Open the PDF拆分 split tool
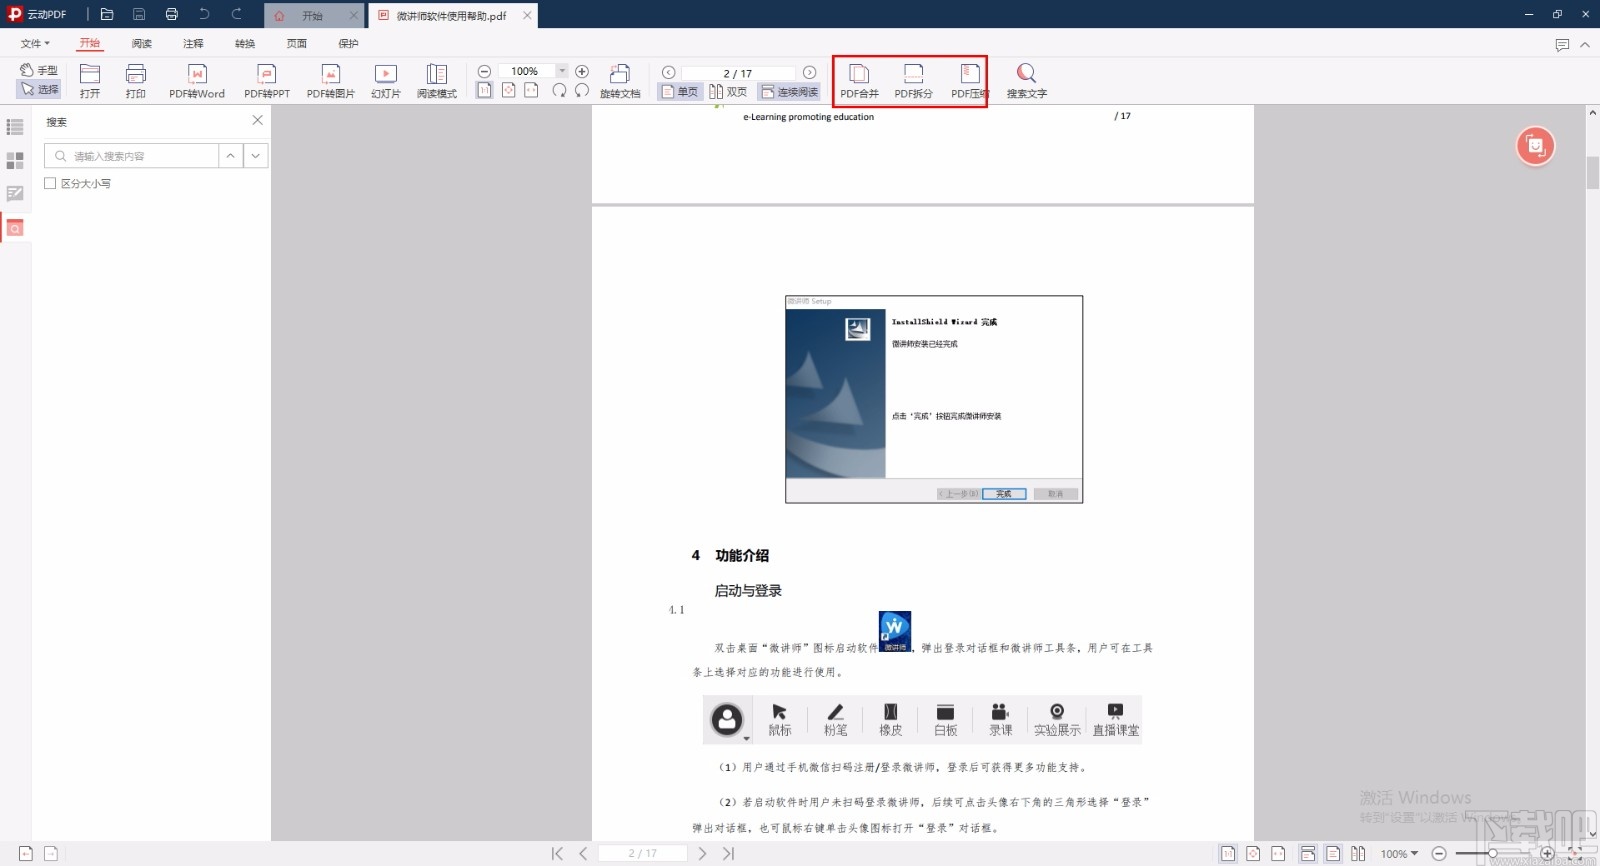 [913, 81]
